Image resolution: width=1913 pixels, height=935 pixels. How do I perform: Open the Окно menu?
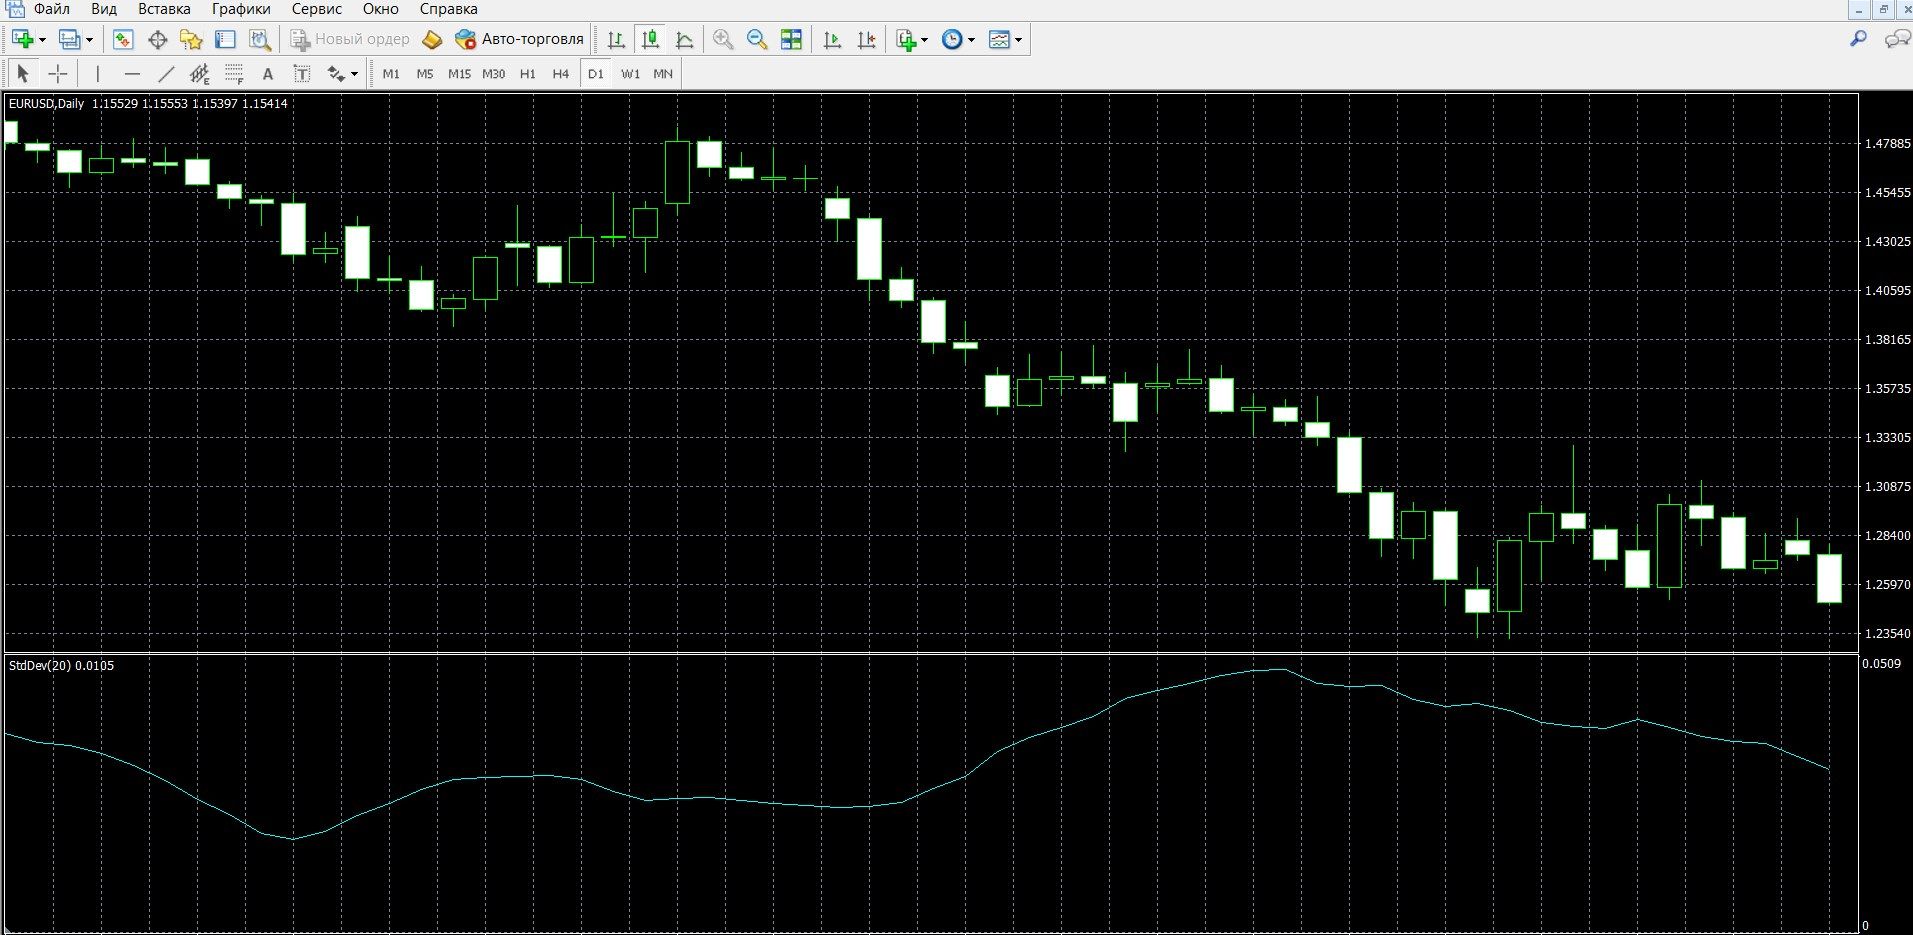[380, 9]
